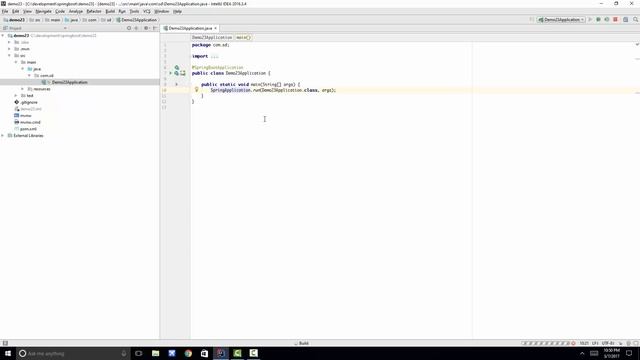Select the mvnw file
This screenshot has width=640, height=360.
coord(22,116)
